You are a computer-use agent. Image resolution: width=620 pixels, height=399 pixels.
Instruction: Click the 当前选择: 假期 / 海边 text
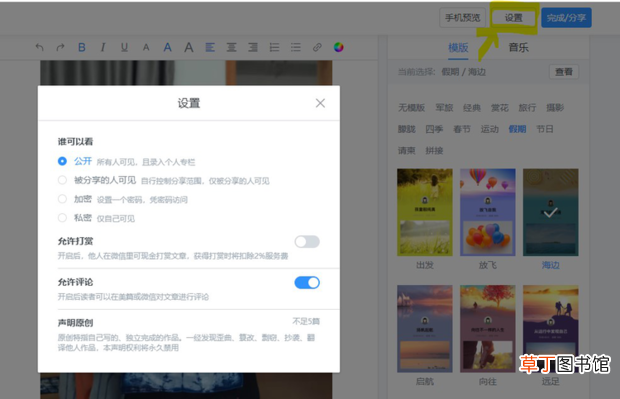click(442, 72)
